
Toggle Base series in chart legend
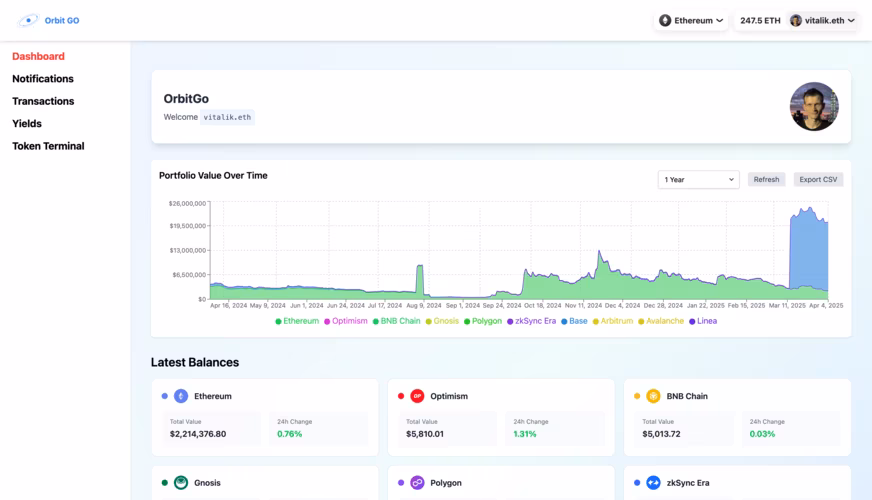pos(574,321)
